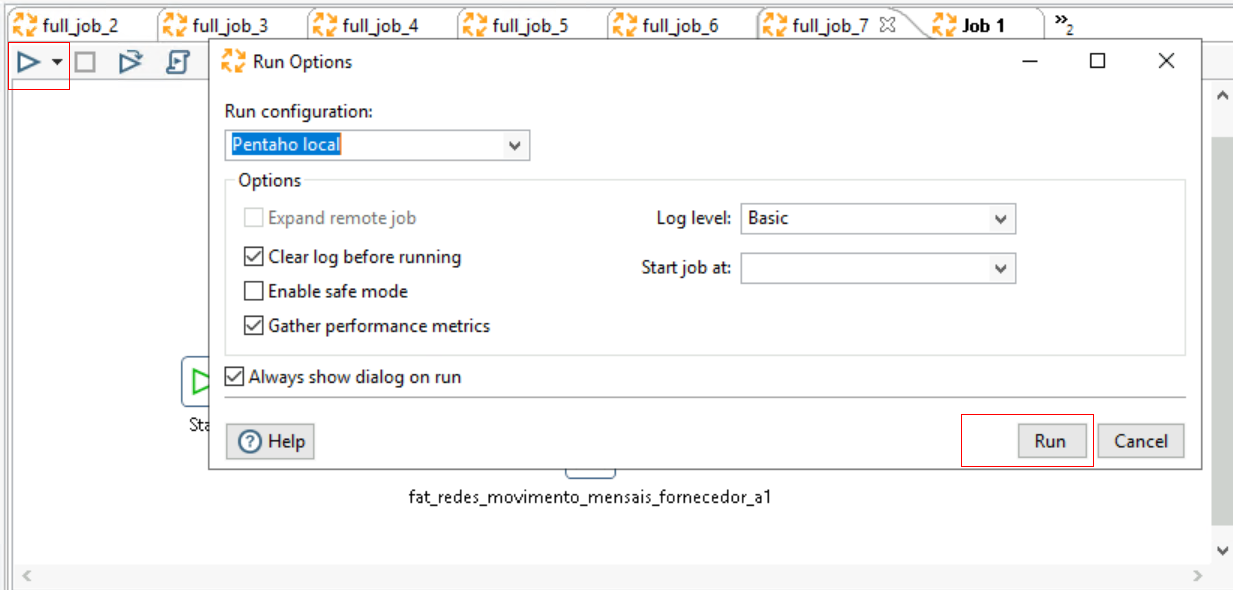
Task: Open the run options arrow beside the play icon
Action: (x=57, y=63)
